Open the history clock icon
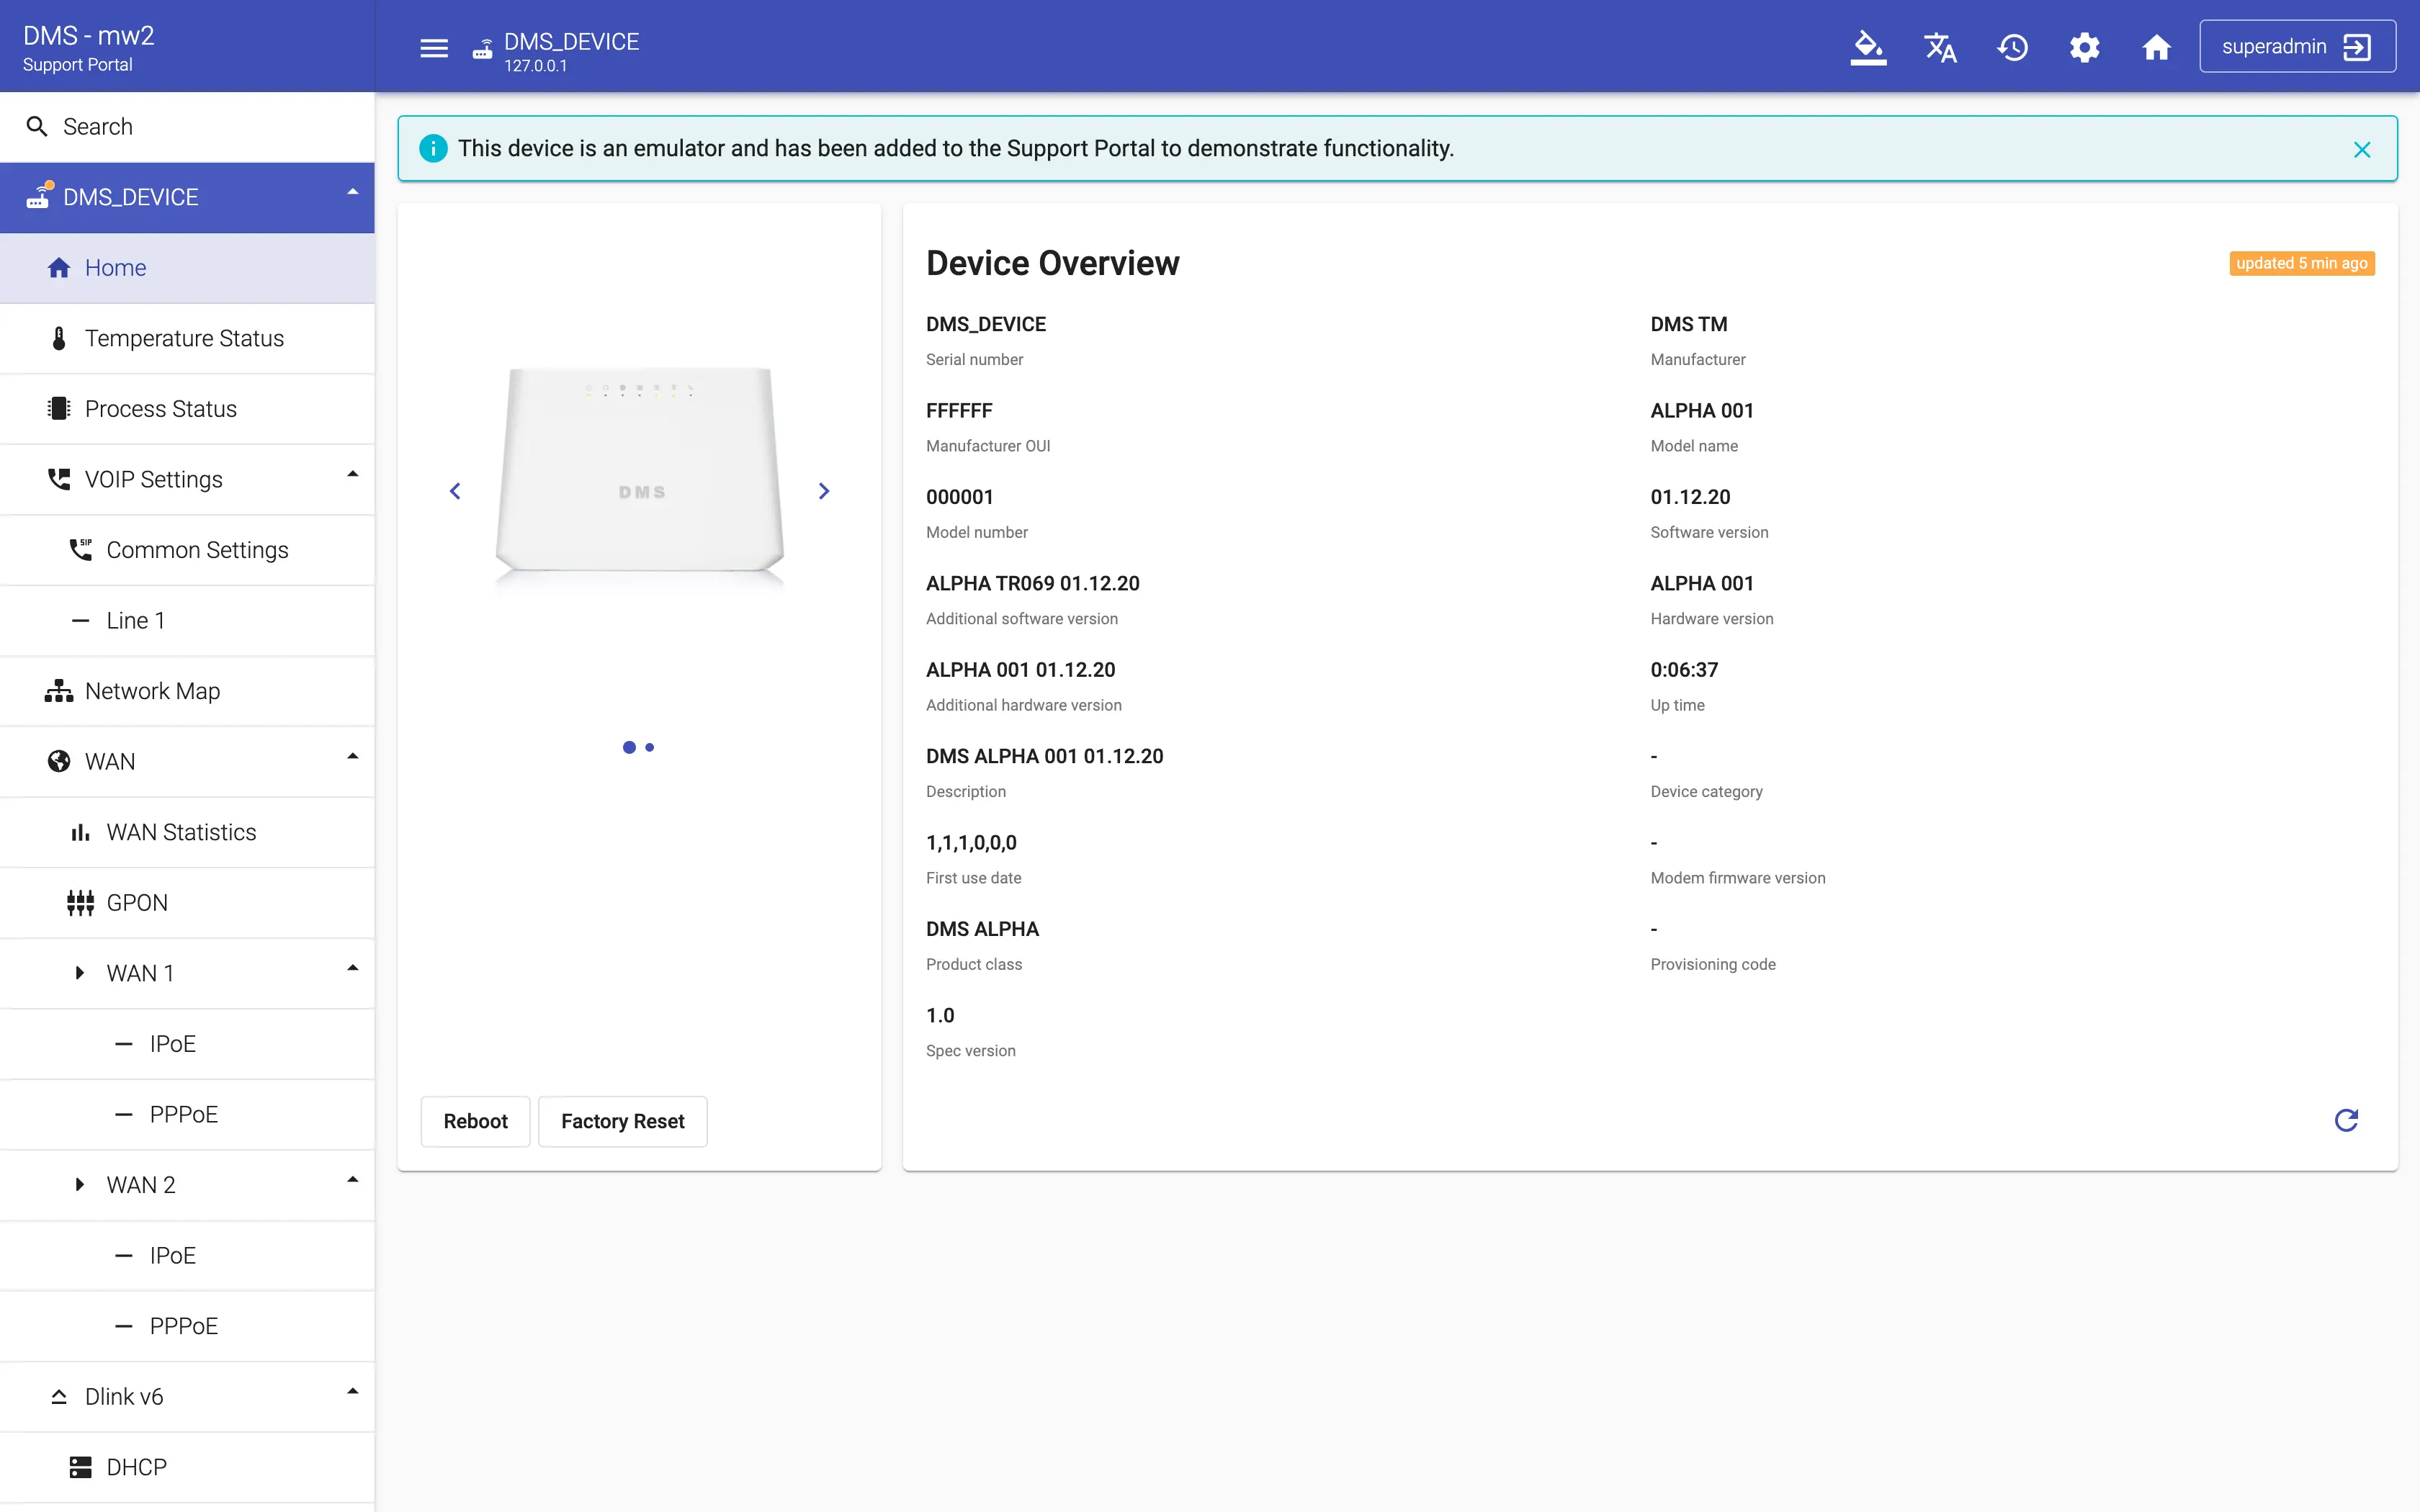 pyautogui.click(x=2012, y=47)
